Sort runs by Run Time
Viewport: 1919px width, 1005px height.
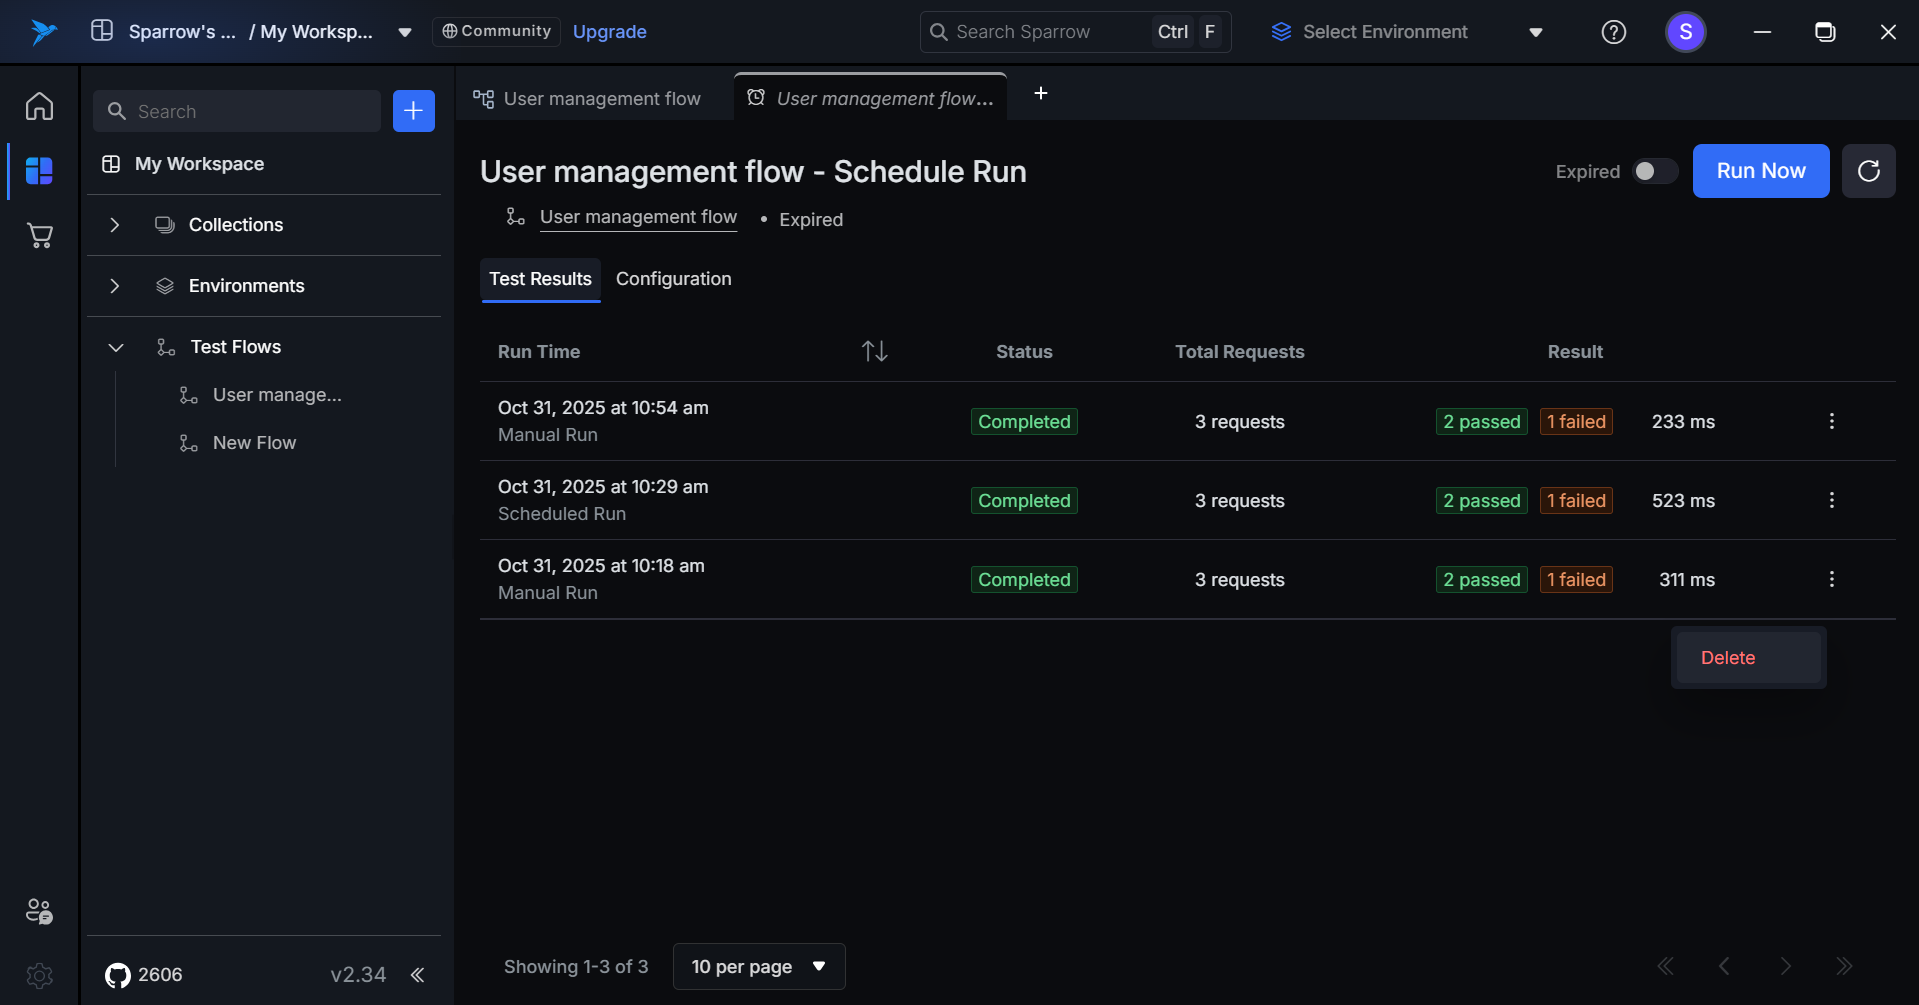(x=874, y=351)
